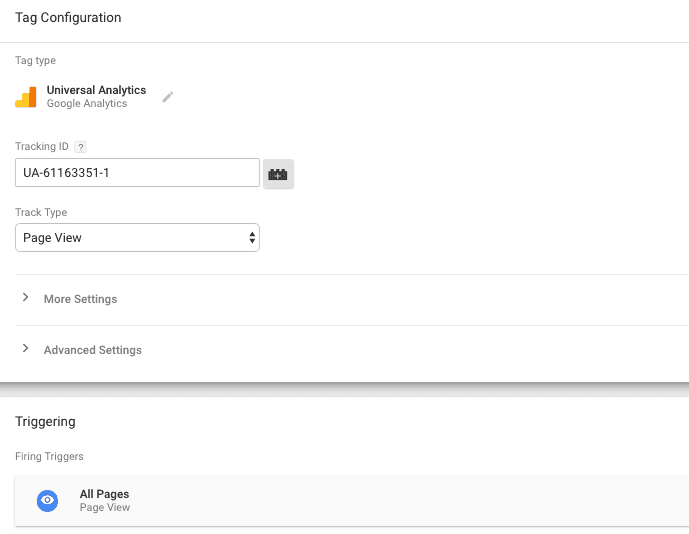The width and height of the screenshot is (689, 534).
Task: Click the Tag type label
Action: [x=35, y=60]
